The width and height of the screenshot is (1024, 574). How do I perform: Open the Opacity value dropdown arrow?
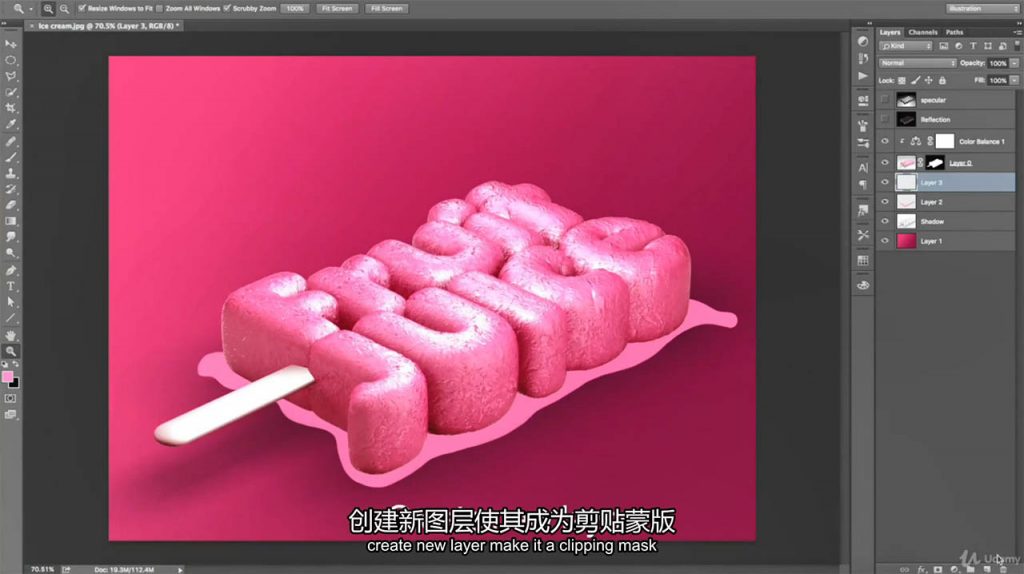[x=1014, y=63]
